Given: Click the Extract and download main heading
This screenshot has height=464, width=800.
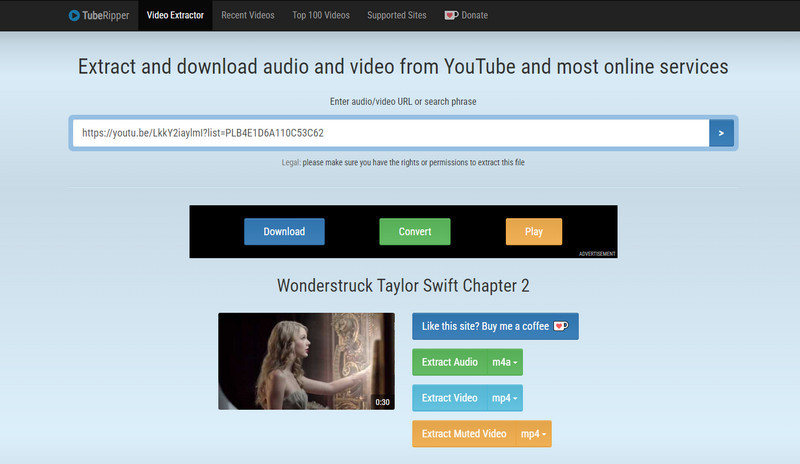Looking at the screenshot, I should coord(403,67).
